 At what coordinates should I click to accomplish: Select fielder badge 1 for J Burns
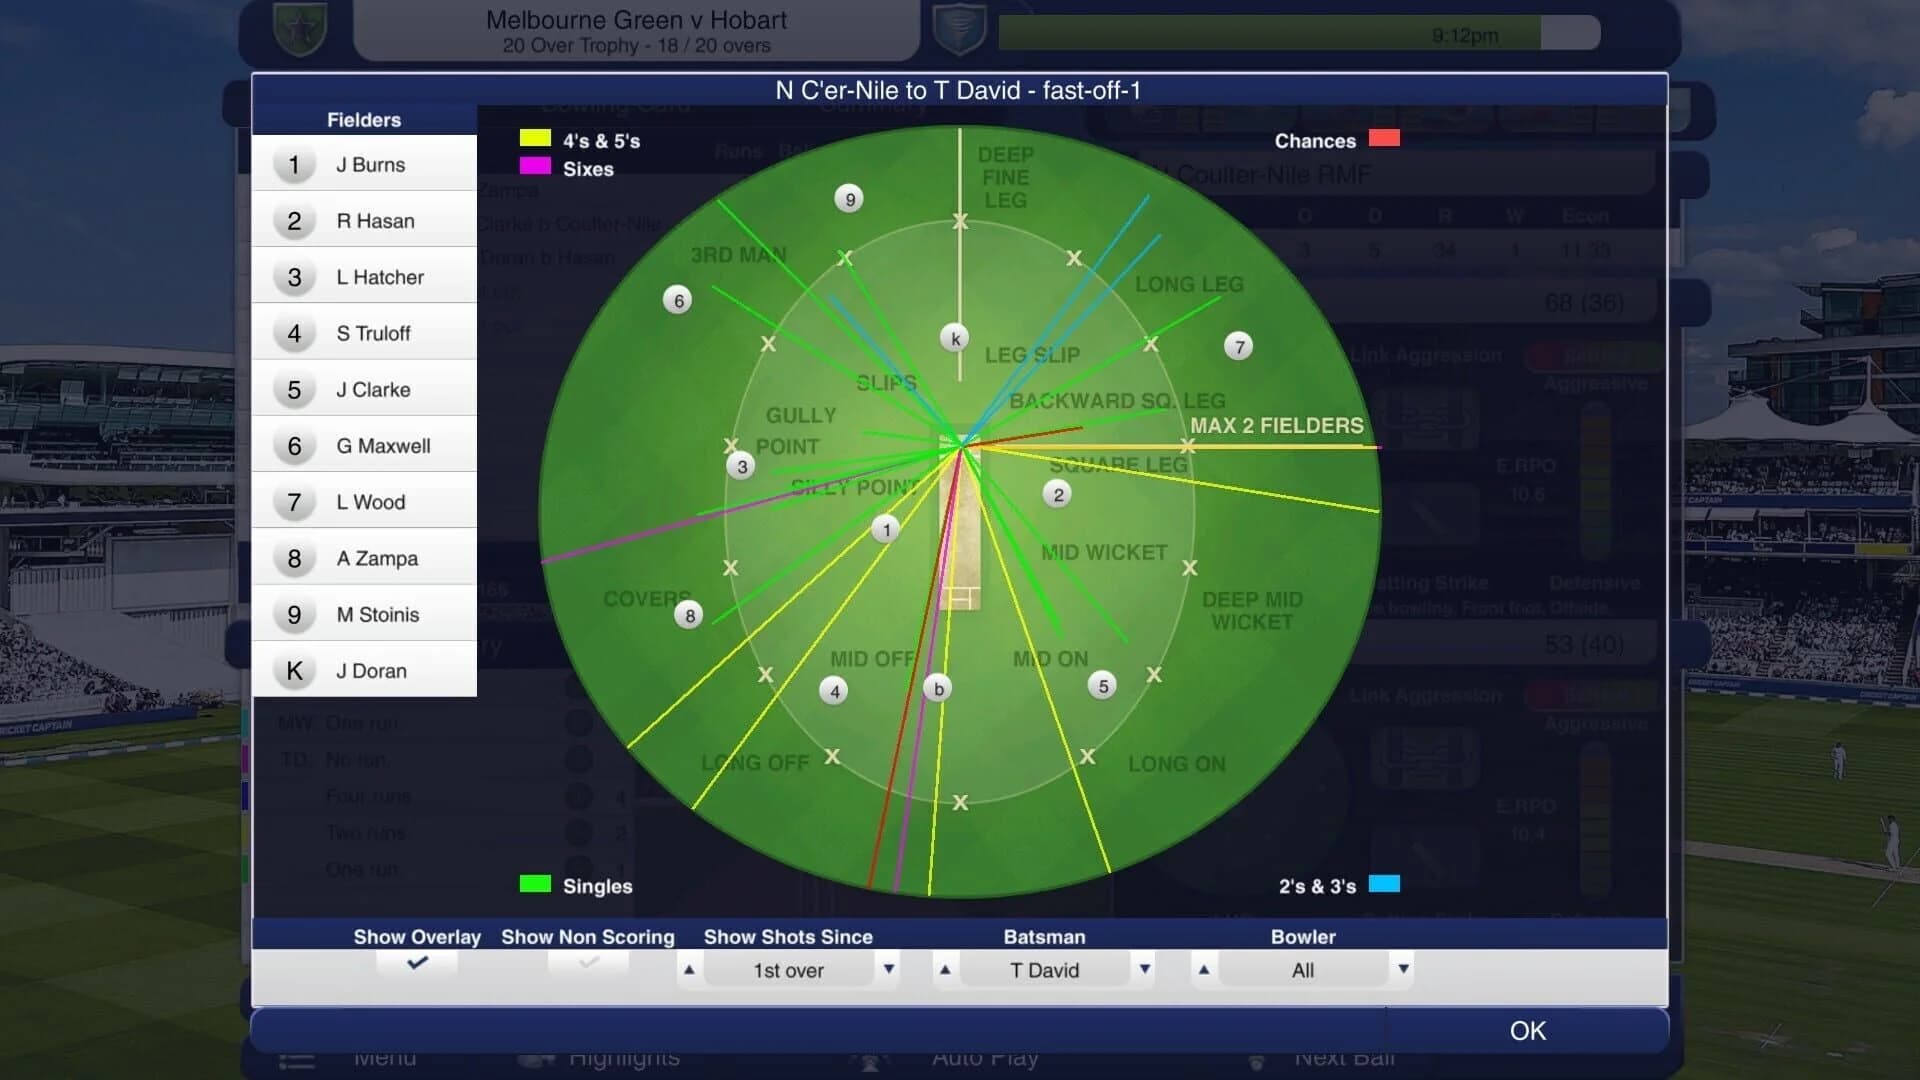tap(293, 165)
